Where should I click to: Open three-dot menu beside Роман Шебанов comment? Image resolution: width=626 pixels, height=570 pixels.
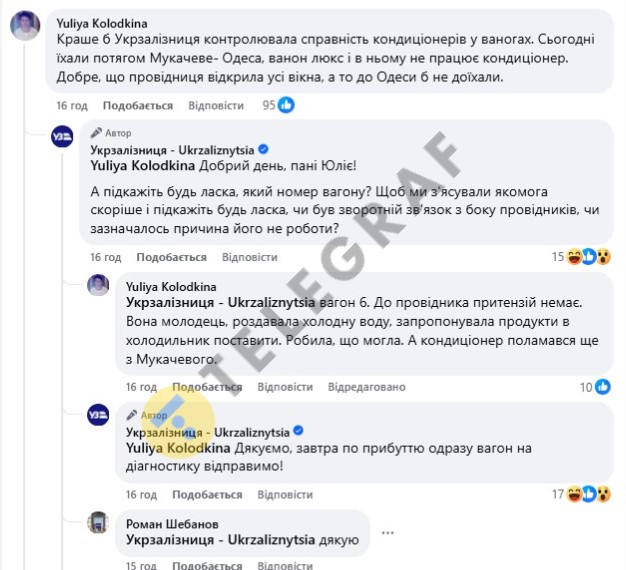pos(388,532)
